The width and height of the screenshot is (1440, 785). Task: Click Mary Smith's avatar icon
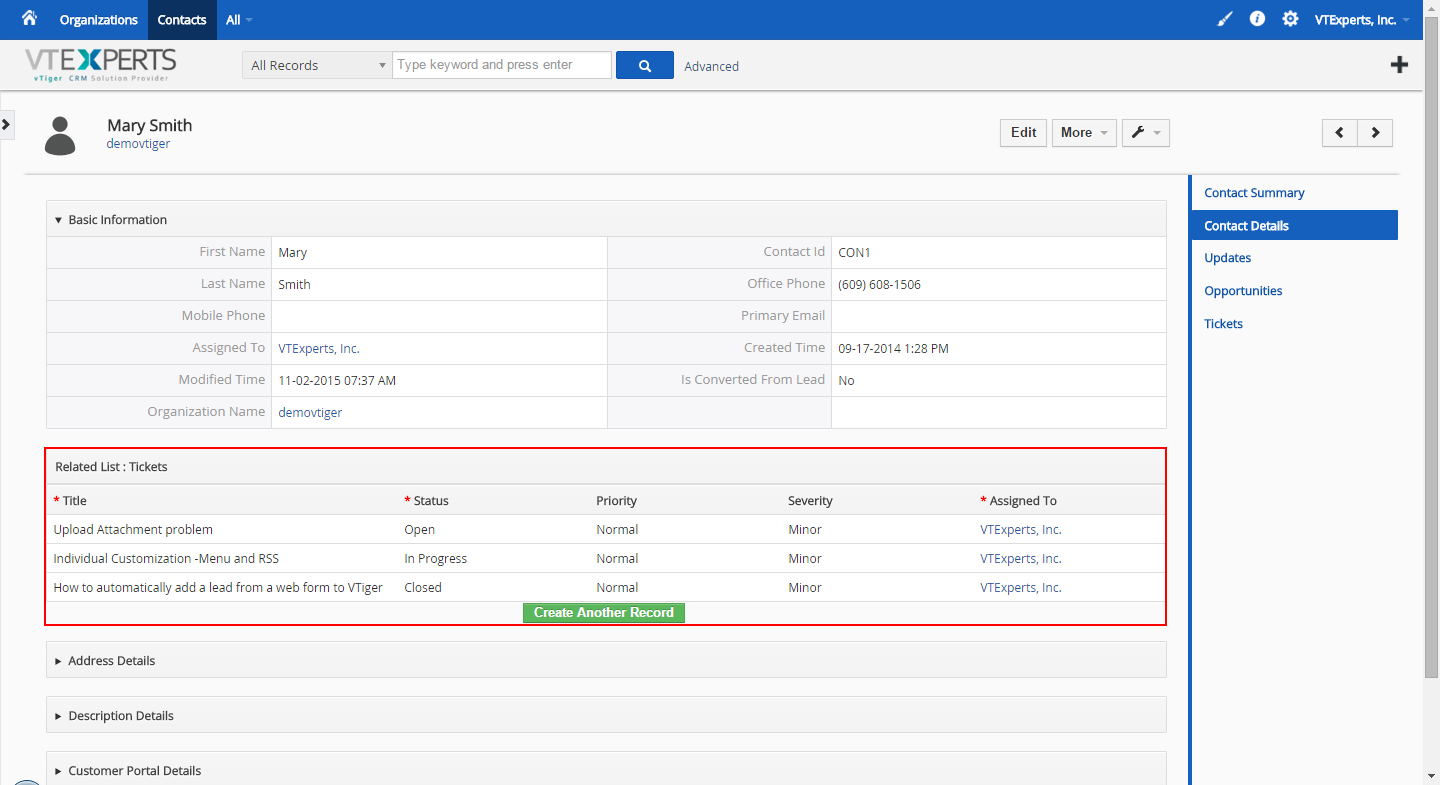(61, 136)
